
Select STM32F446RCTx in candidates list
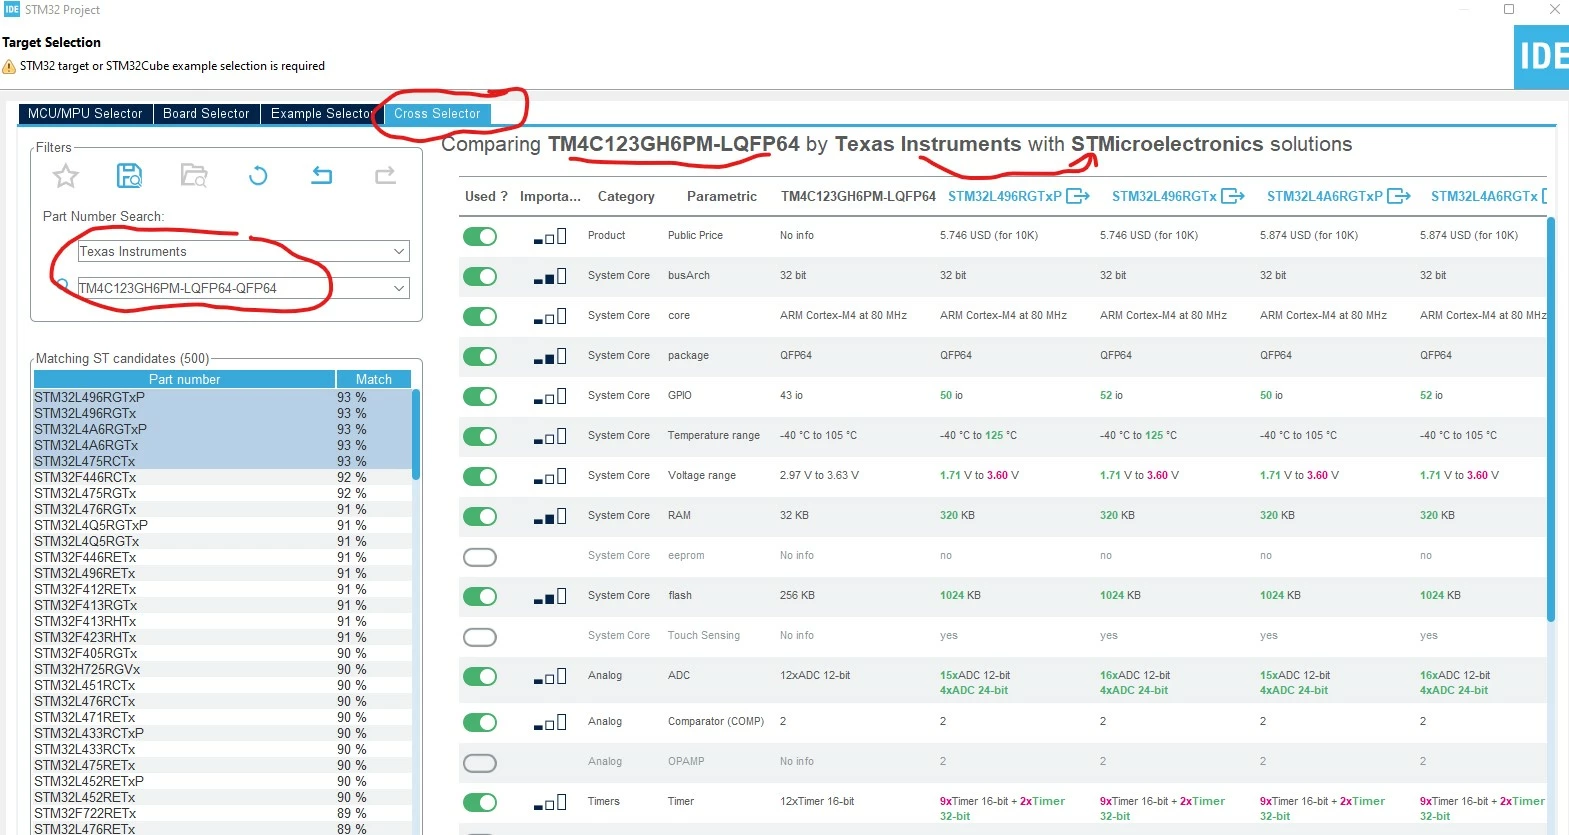pos(85,477)
